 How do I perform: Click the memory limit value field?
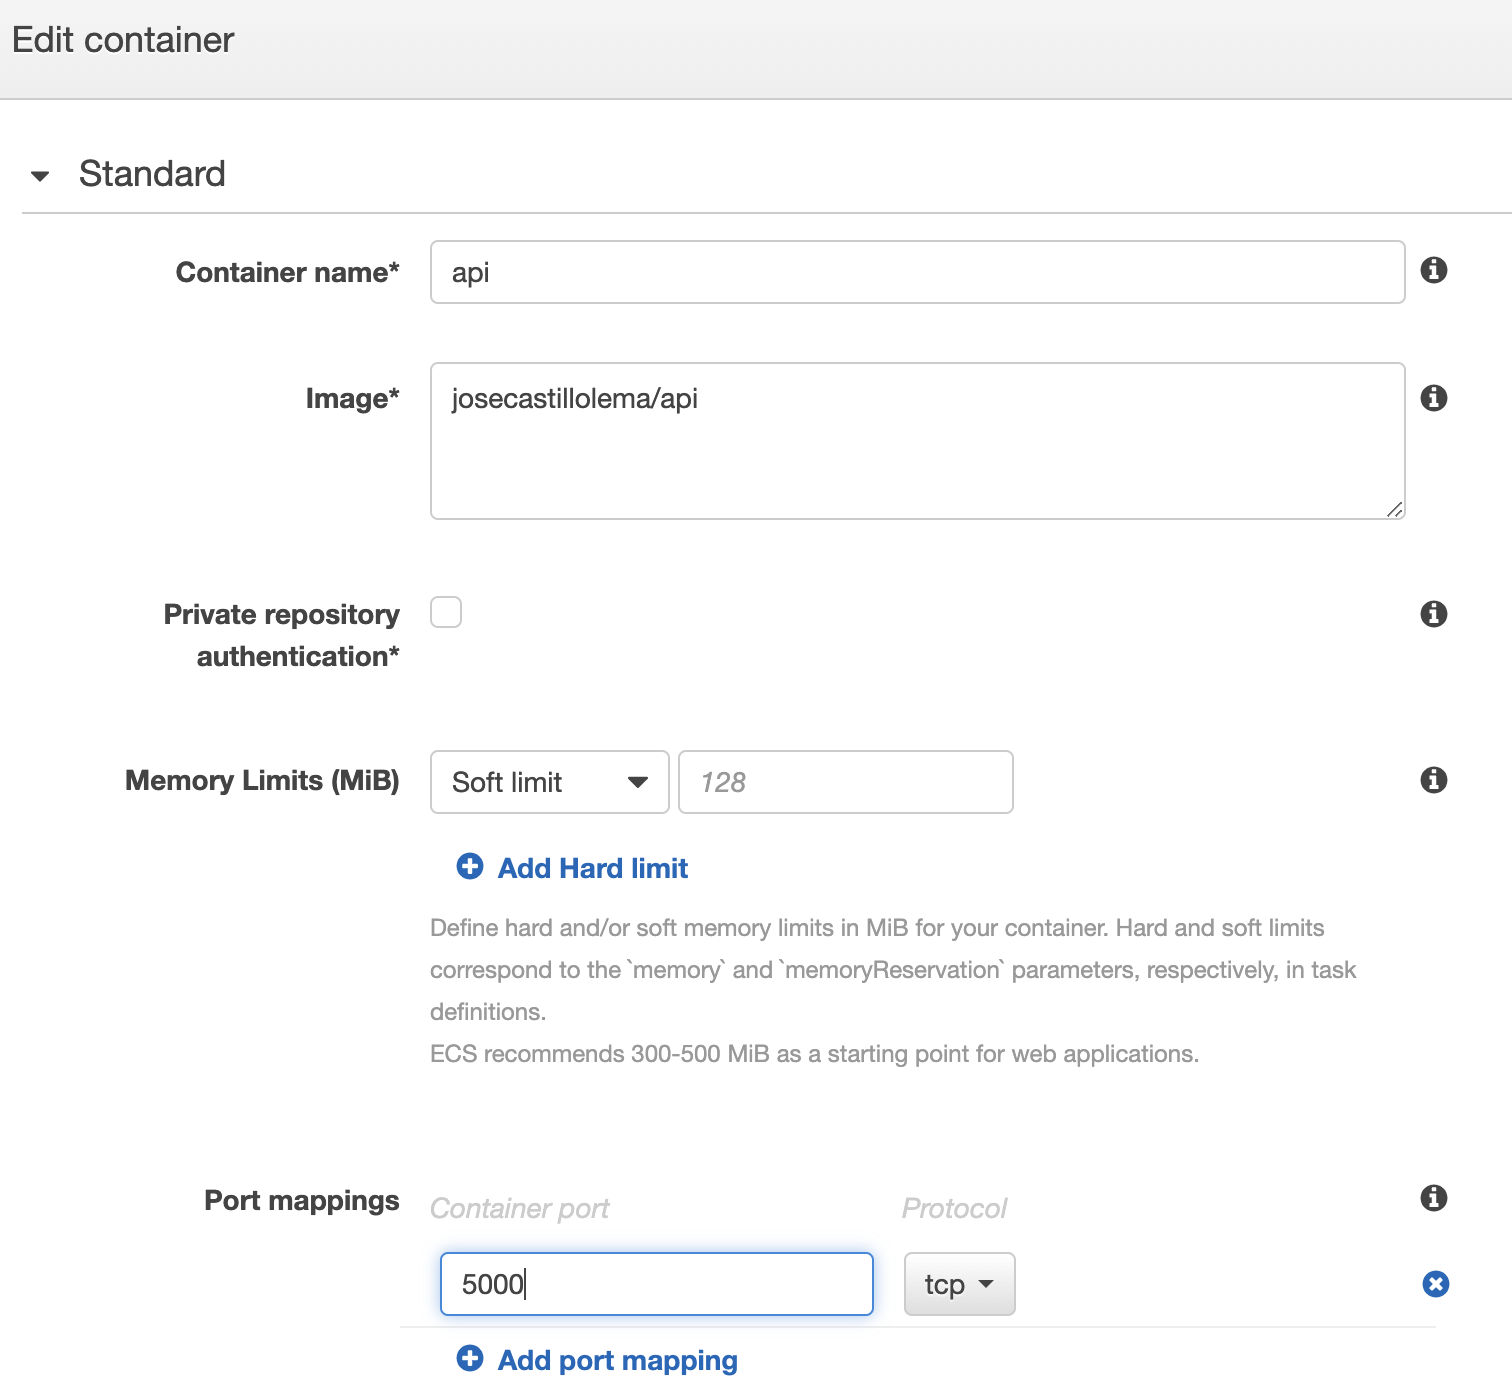pyautogui.click(x=845, y=782)
